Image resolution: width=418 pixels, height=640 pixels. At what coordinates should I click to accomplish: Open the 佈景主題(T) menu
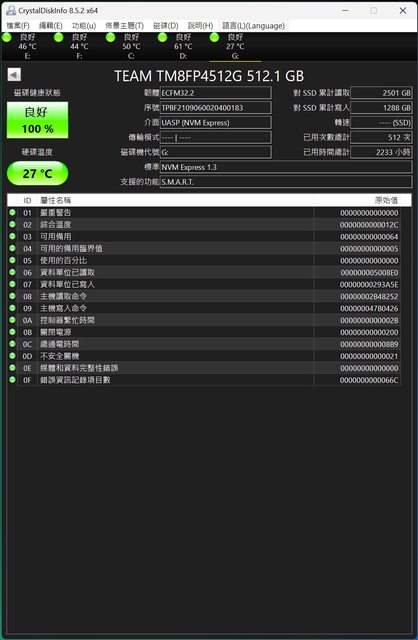point(125,26)
